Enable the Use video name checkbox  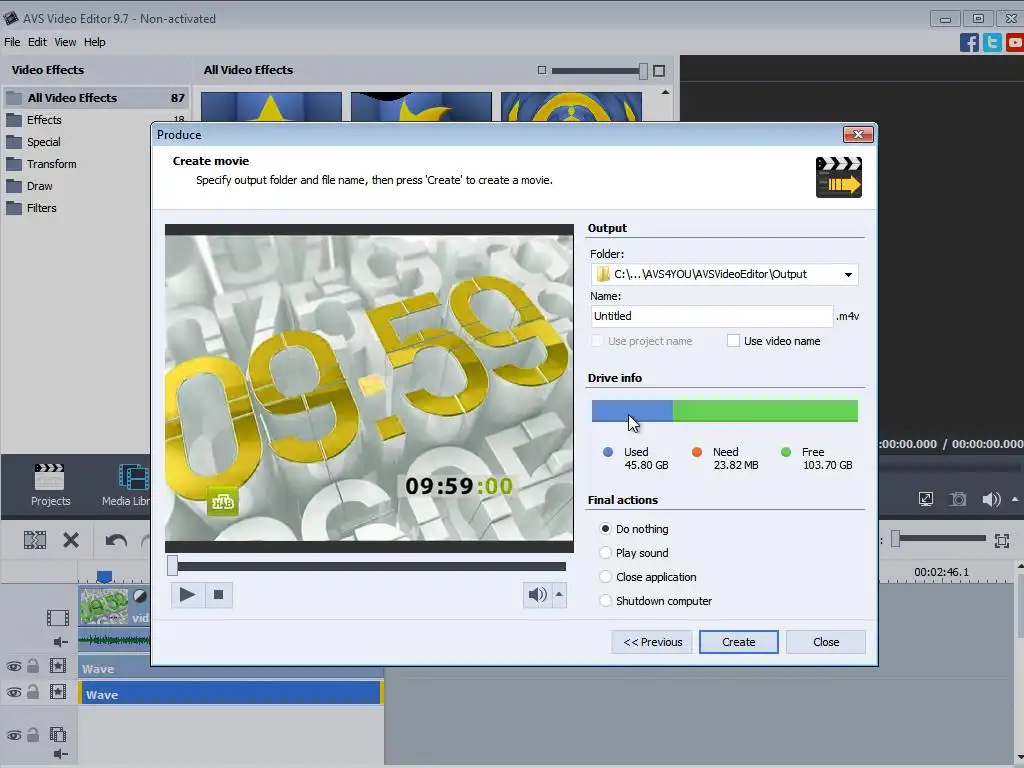[733, 341]
